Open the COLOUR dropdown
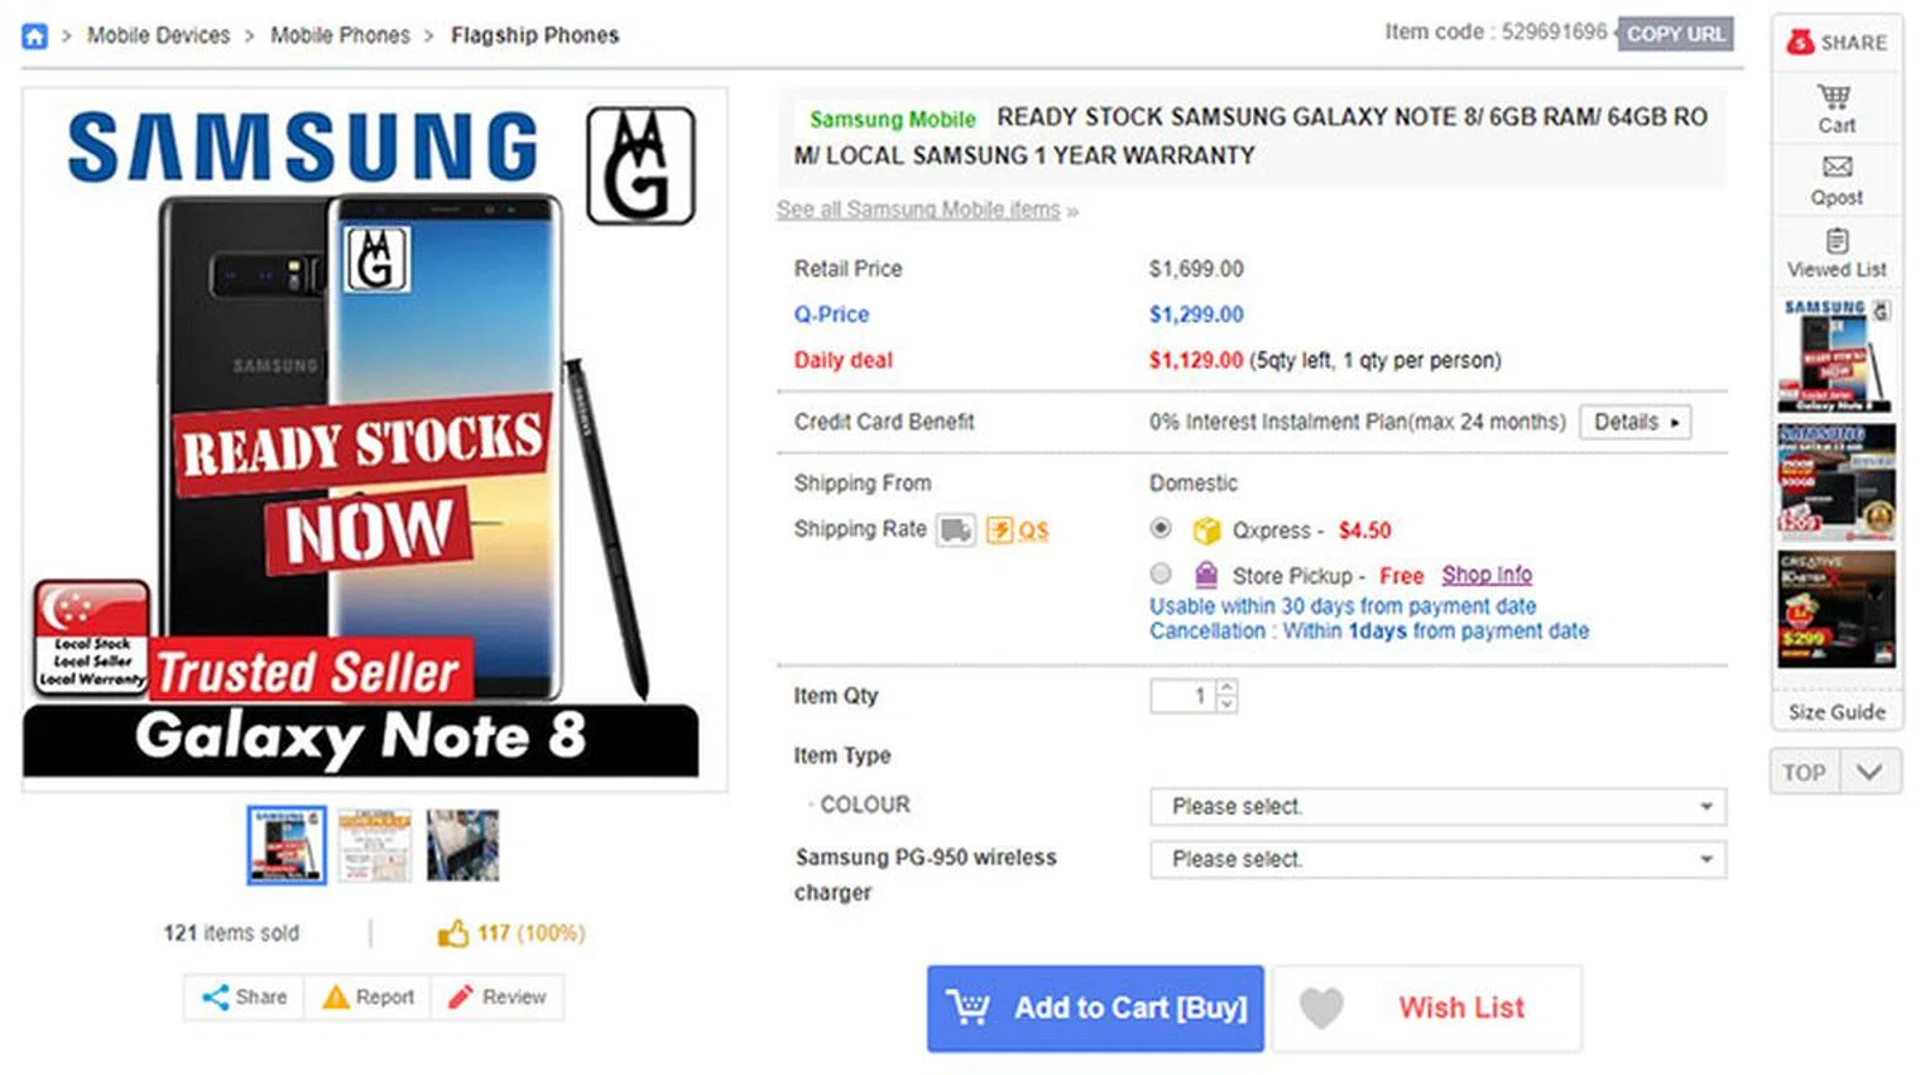The height and width of the screenshot is (1075, 1920). (x=1438, y=806)
